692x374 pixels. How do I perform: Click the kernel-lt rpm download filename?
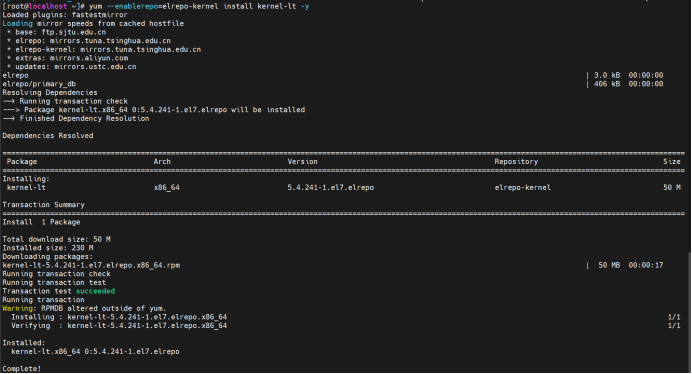(91, 265)
